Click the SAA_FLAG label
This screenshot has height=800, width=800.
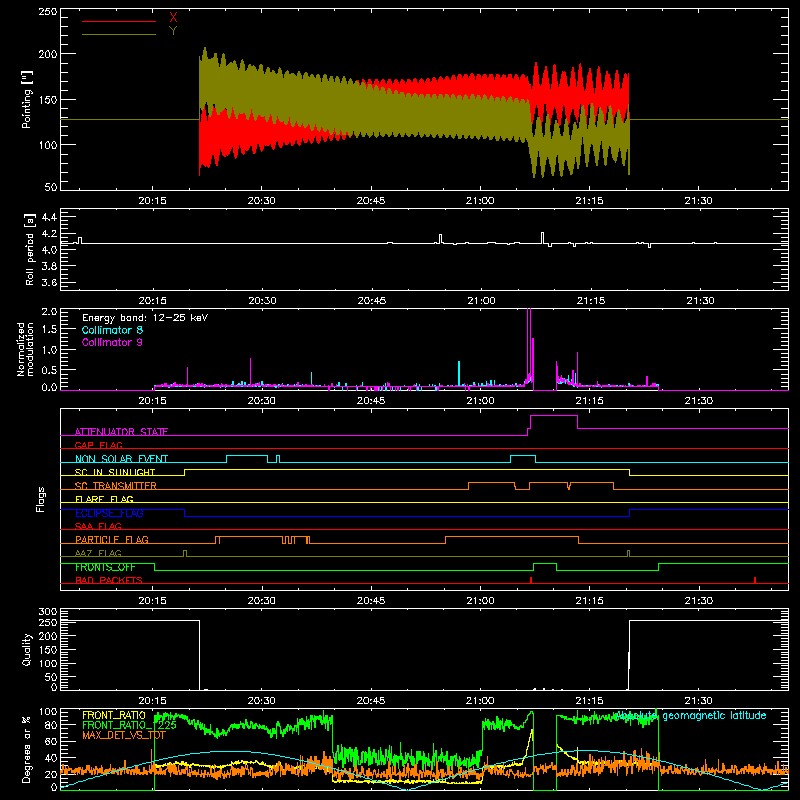98,526
